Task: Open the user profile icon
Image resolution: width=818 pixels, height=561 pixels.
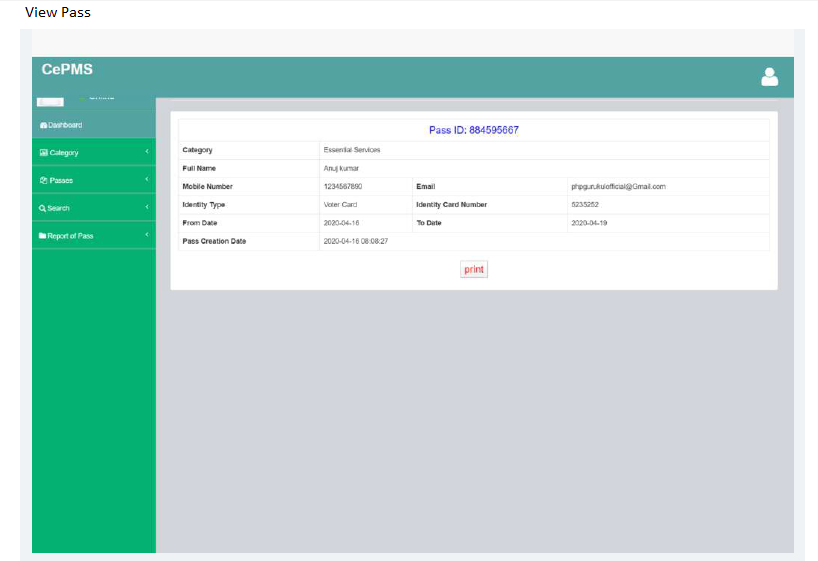Action: [769, 77]
